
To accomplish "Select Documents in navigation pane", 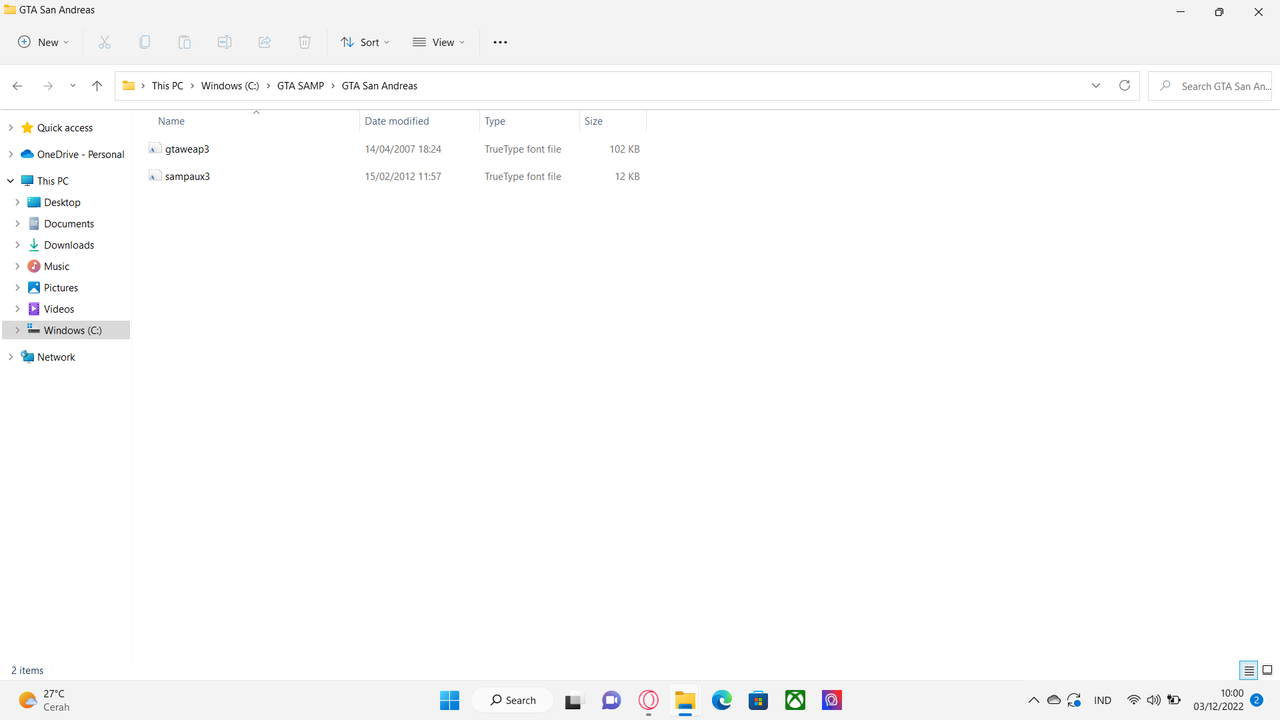I will pos(69,224).
